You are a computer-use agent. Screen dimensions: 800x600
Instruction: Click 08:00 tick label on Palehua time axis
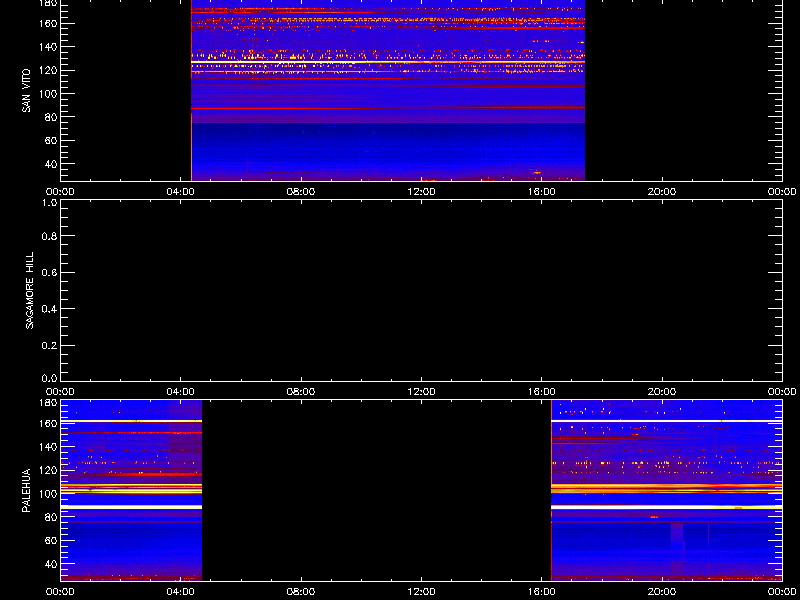(x=301, y=592)
